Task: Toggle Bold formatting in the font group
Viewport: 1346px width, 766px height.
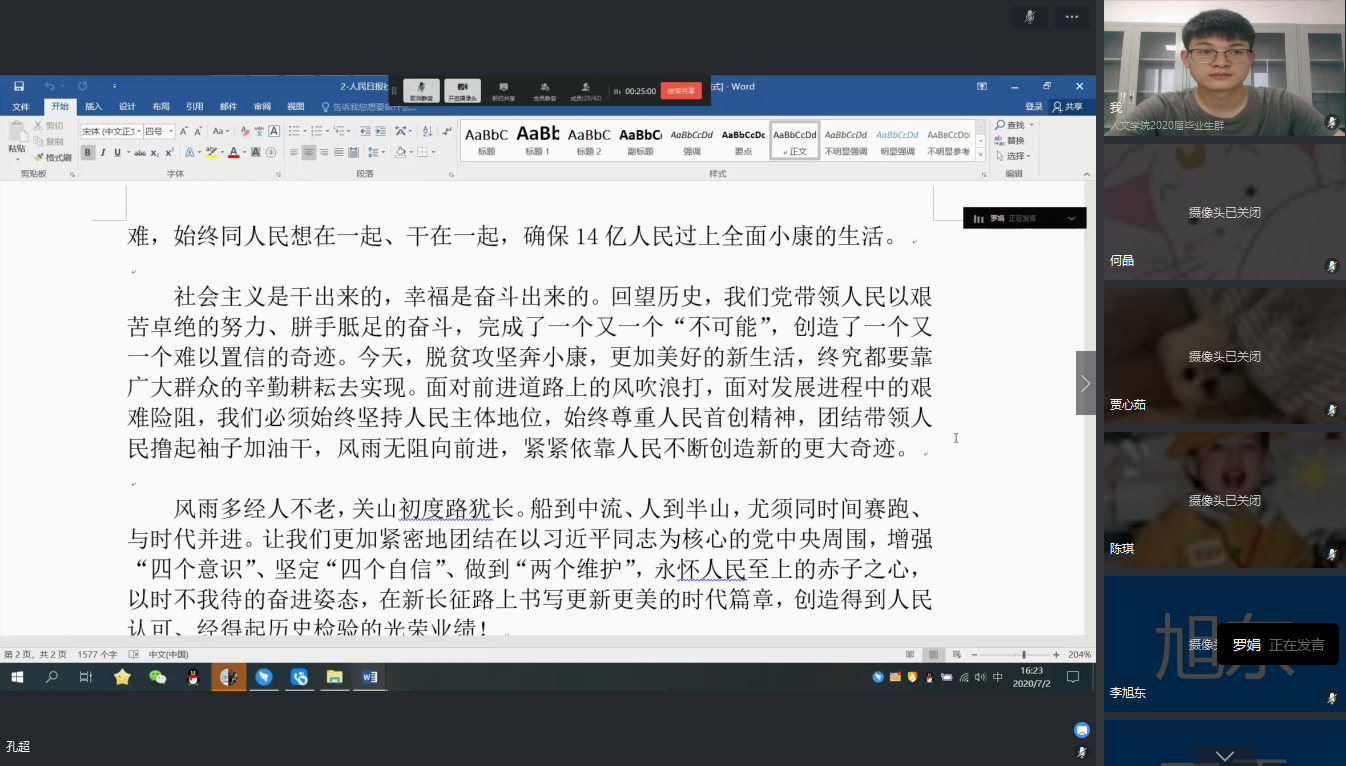Action: (x=88, y=153)
